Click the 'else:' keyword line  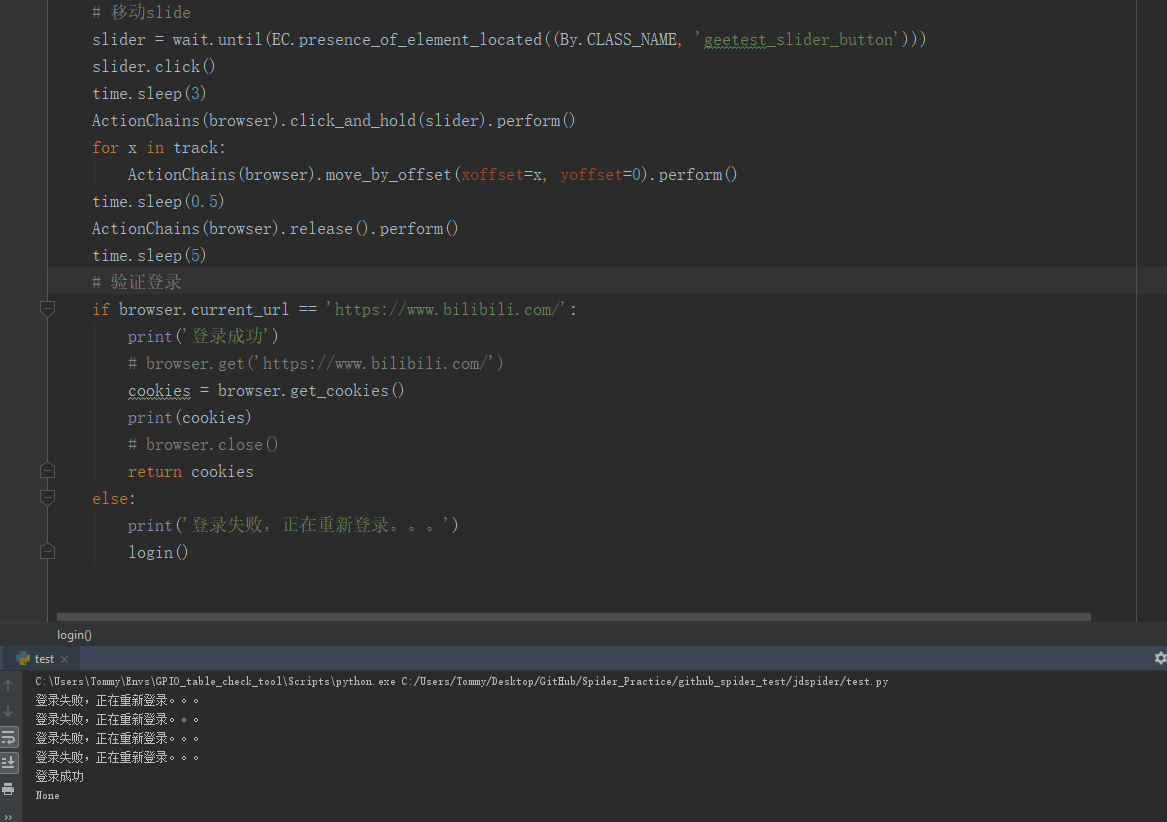114,498
